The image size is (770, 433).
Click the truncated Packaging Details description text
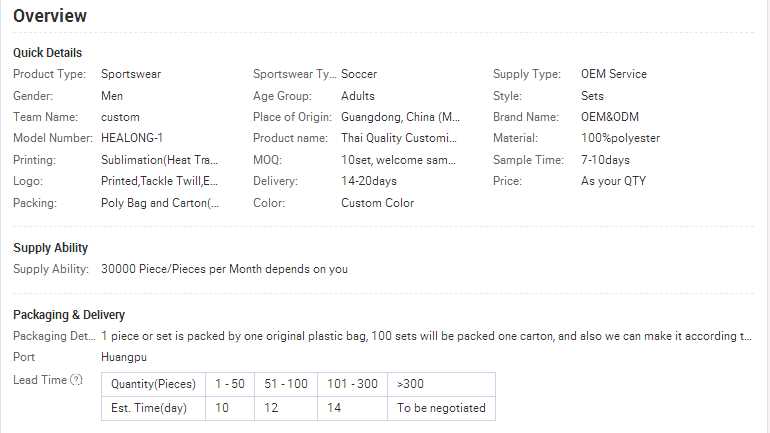click(x=426, y=335)
